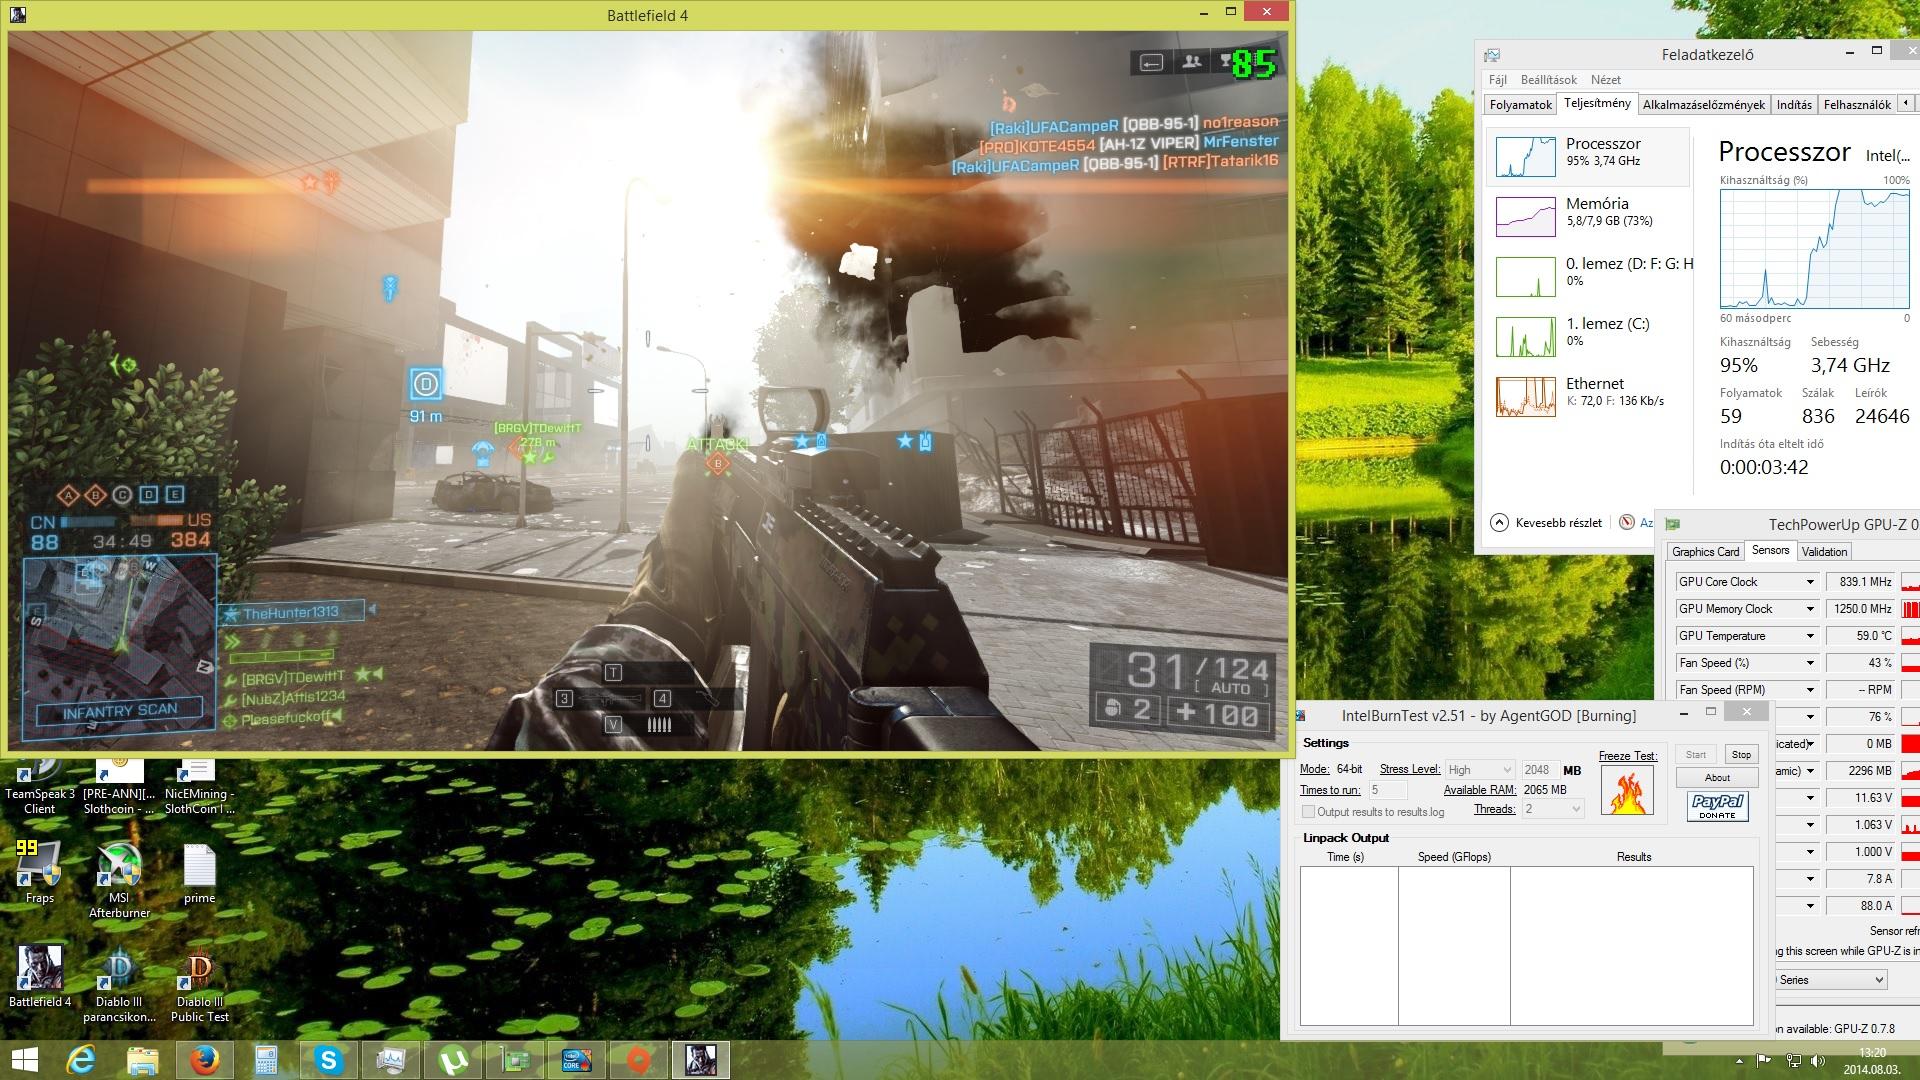
Task: Launch the Battlefield 4 desktop shortcut
Action: coord(40,976)
